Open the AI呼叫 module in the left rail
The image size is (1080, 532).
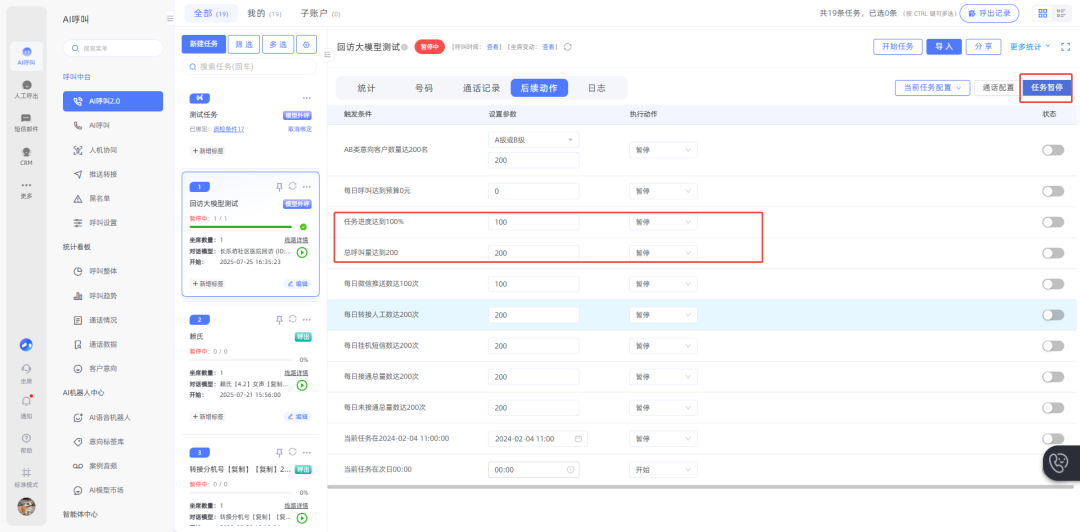26,56
